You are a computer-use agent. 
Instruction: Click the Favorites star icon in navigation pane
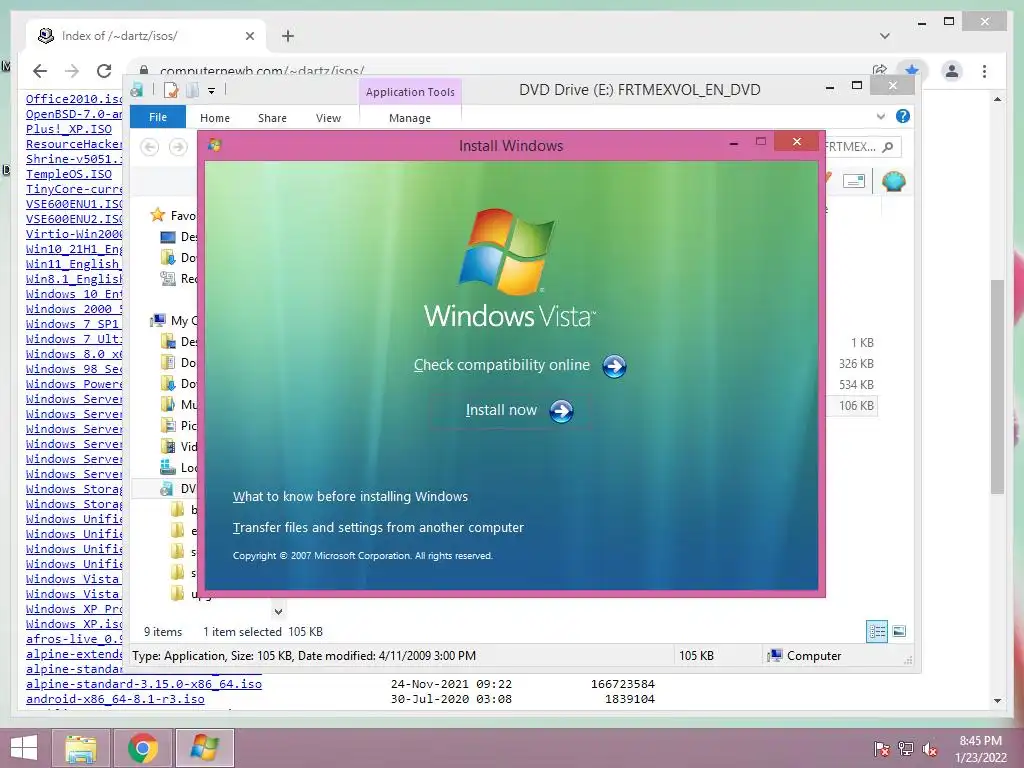[157, 215]
